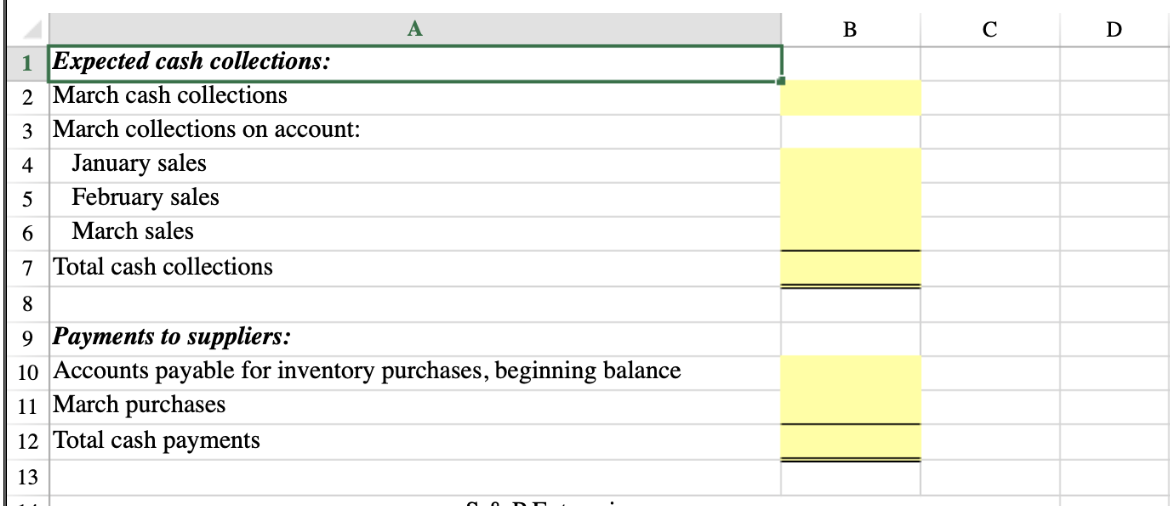
Task: Click 'March collections on account:' cell
Action: click(415, 131)
